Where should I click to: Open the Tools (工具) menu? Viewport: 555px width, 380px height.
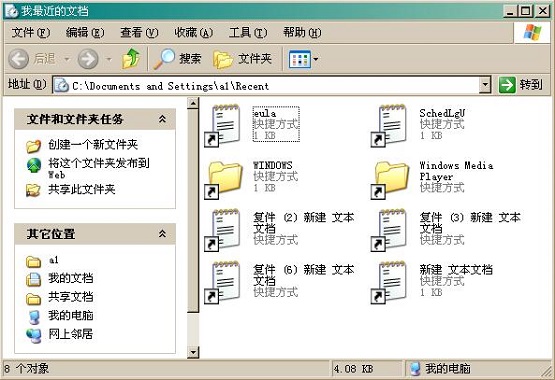248,33
